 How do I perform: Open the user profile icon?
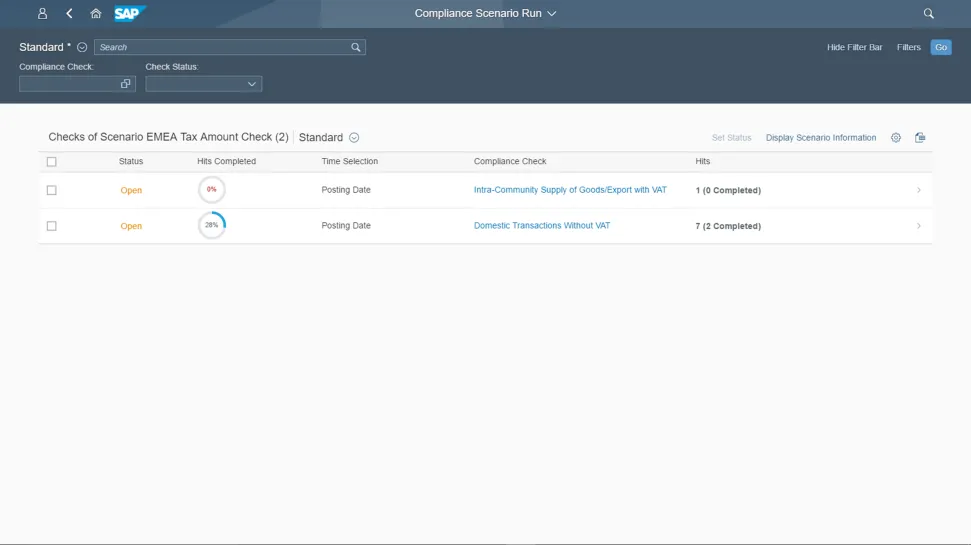click(x=42, y=14)
